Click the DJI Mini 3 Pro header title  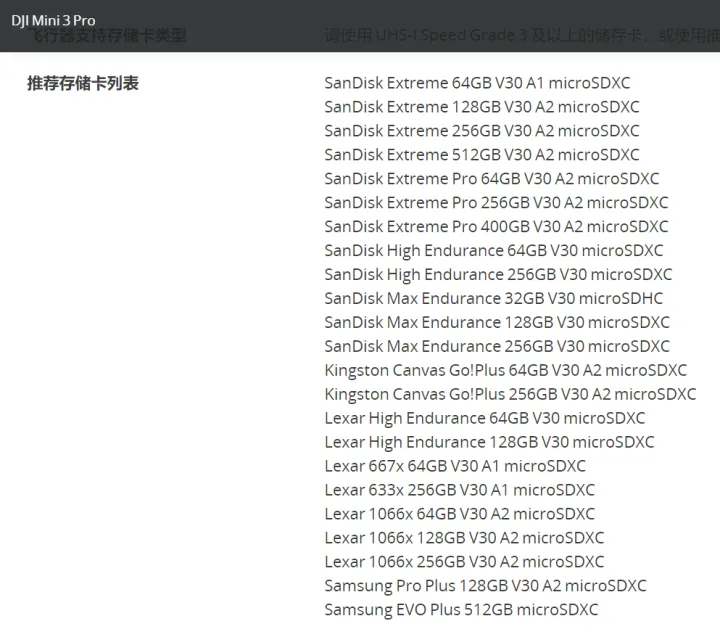[53, 21]
